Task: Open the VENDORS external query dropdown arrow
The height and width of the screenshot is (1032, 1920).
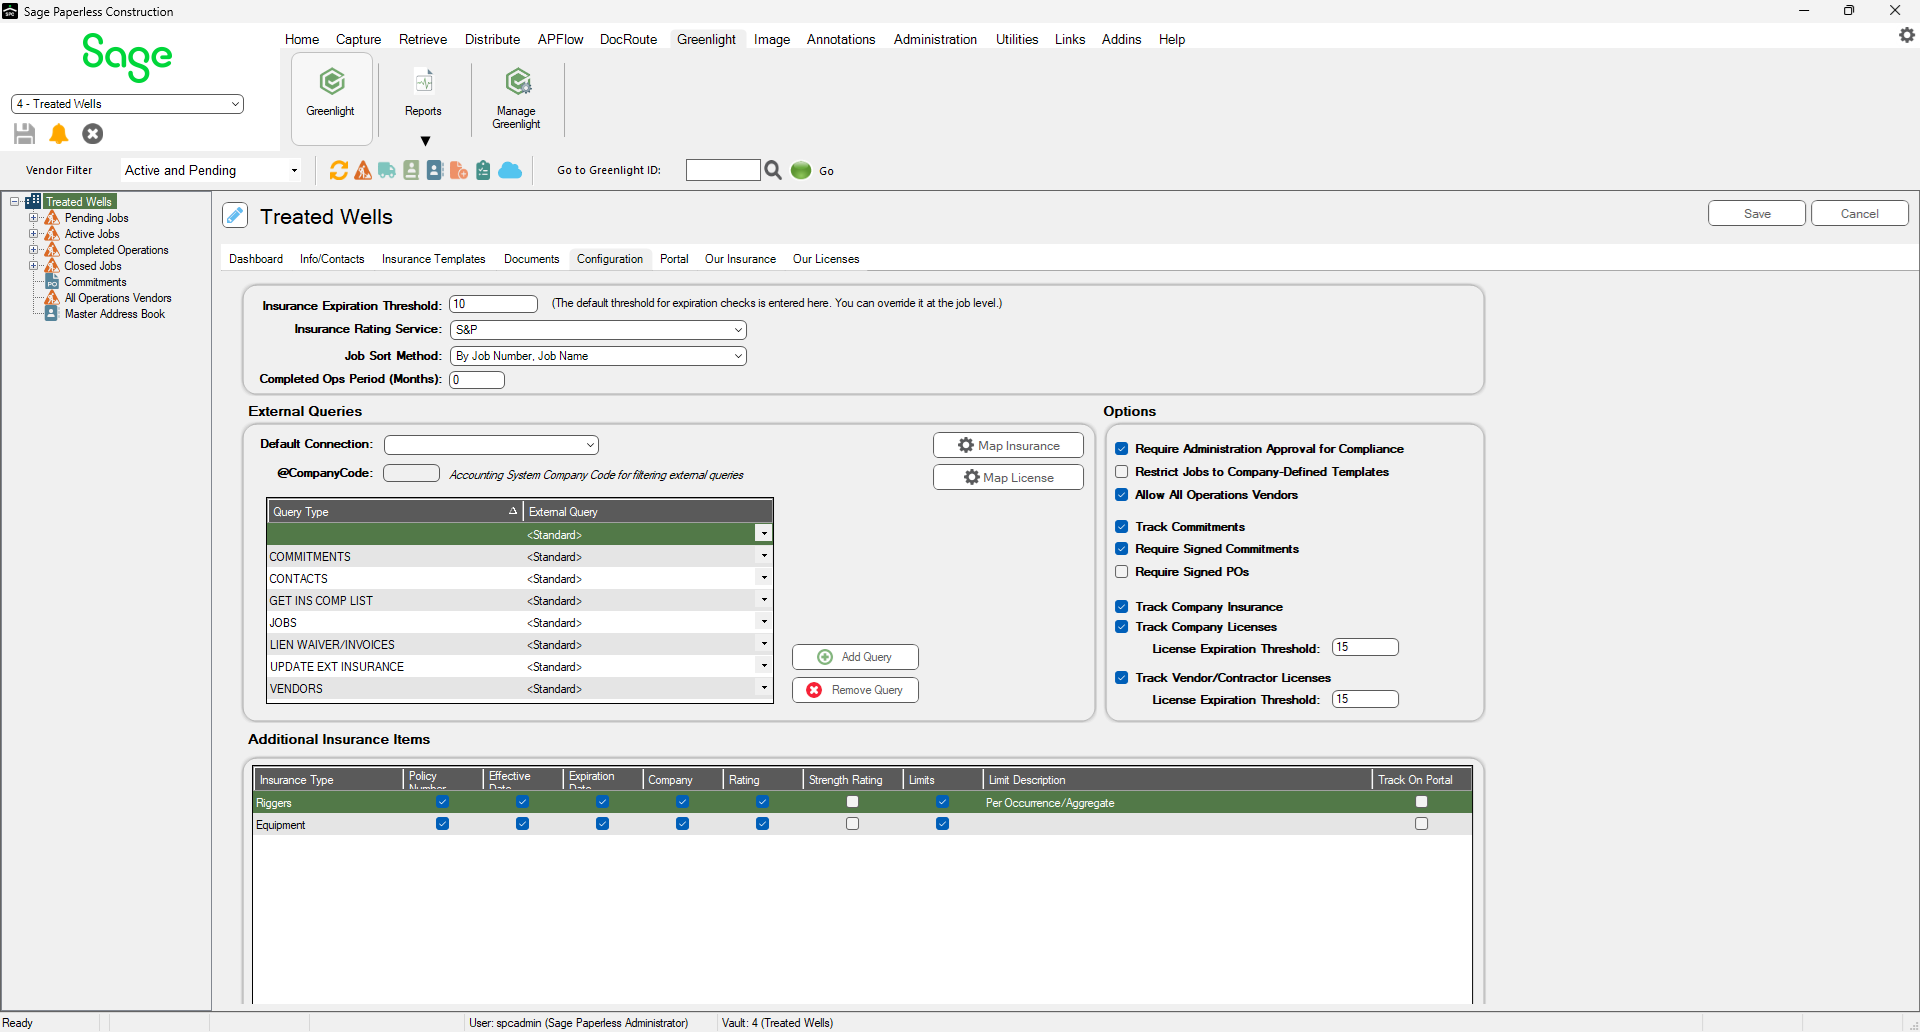Action: [764, 688]
